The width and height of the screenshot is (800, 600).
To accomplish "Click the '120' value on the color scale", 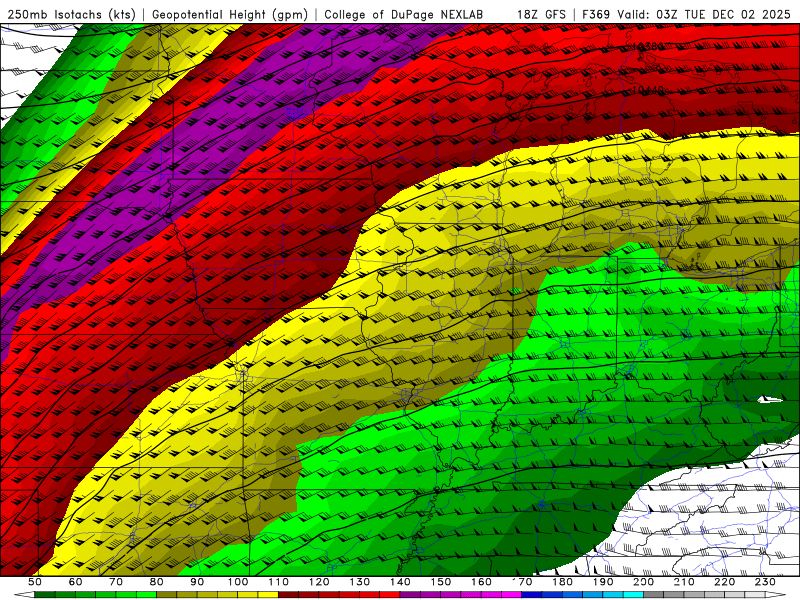I will 319,582.
